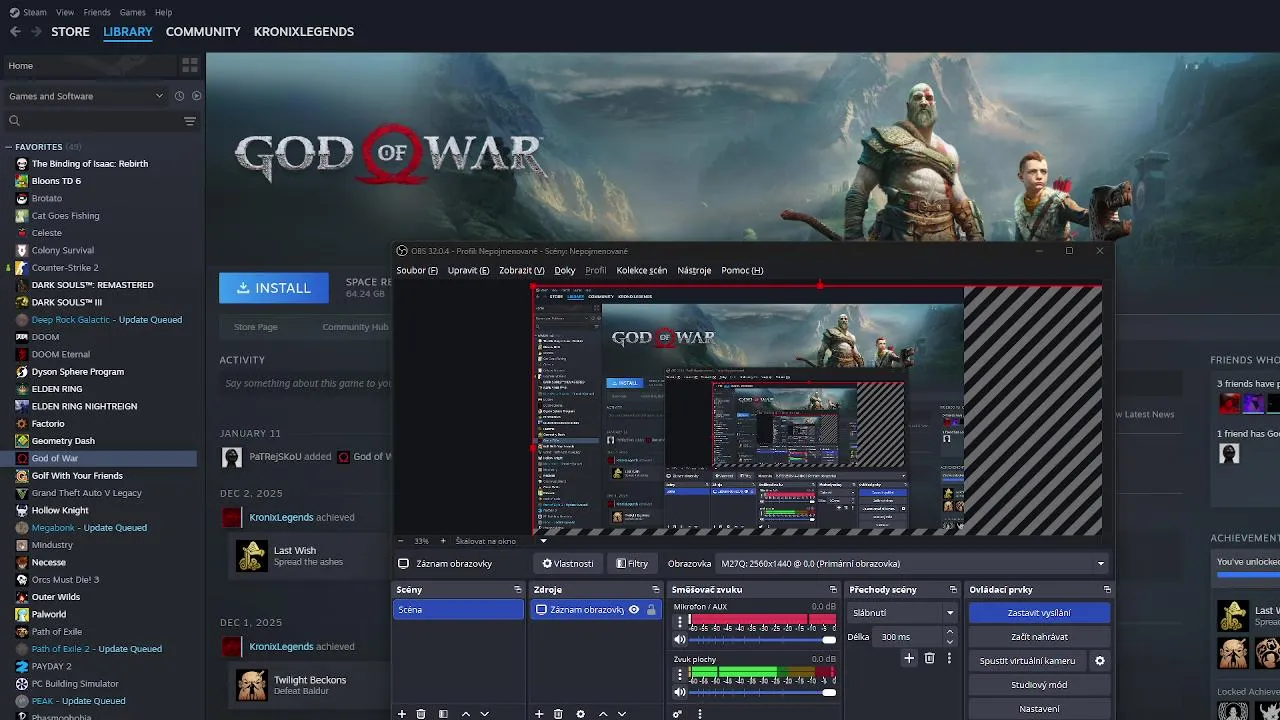Open Store Page link for God of War
Image resolution: width=1280 pixels, height=720 pixels.
point(255,327)
